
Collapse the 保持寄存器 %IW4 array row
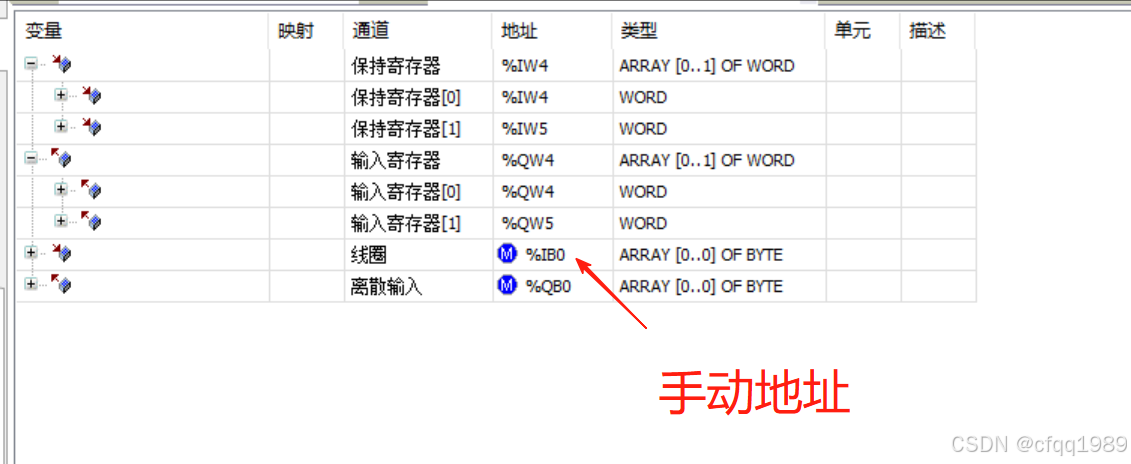[x=31, y=64]
